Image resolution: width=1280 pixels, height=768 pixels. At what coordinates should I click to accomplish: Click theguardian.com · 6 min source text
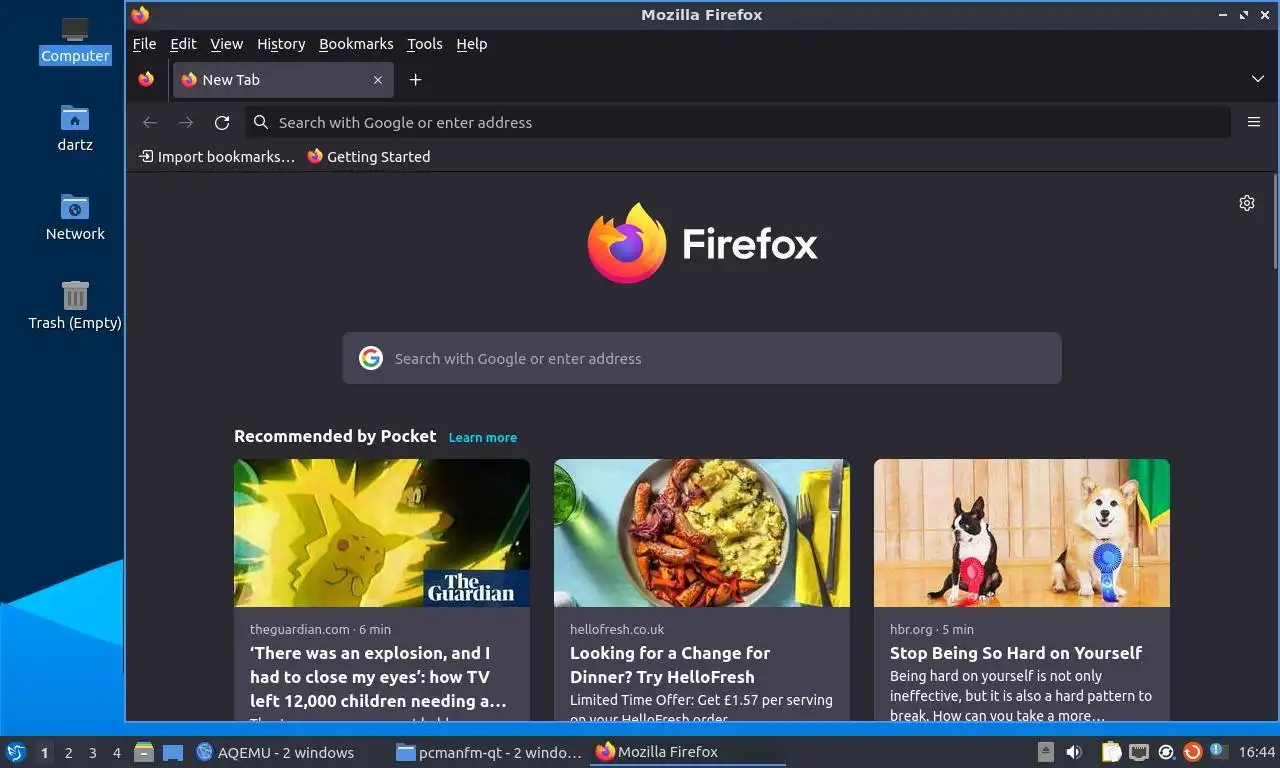click(320, 630)
